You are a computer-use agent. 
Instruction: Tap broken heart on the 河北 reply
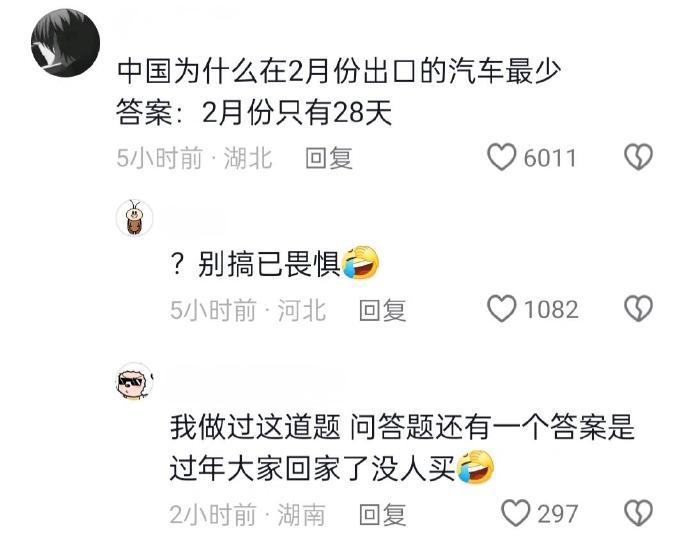pos(639,308)
